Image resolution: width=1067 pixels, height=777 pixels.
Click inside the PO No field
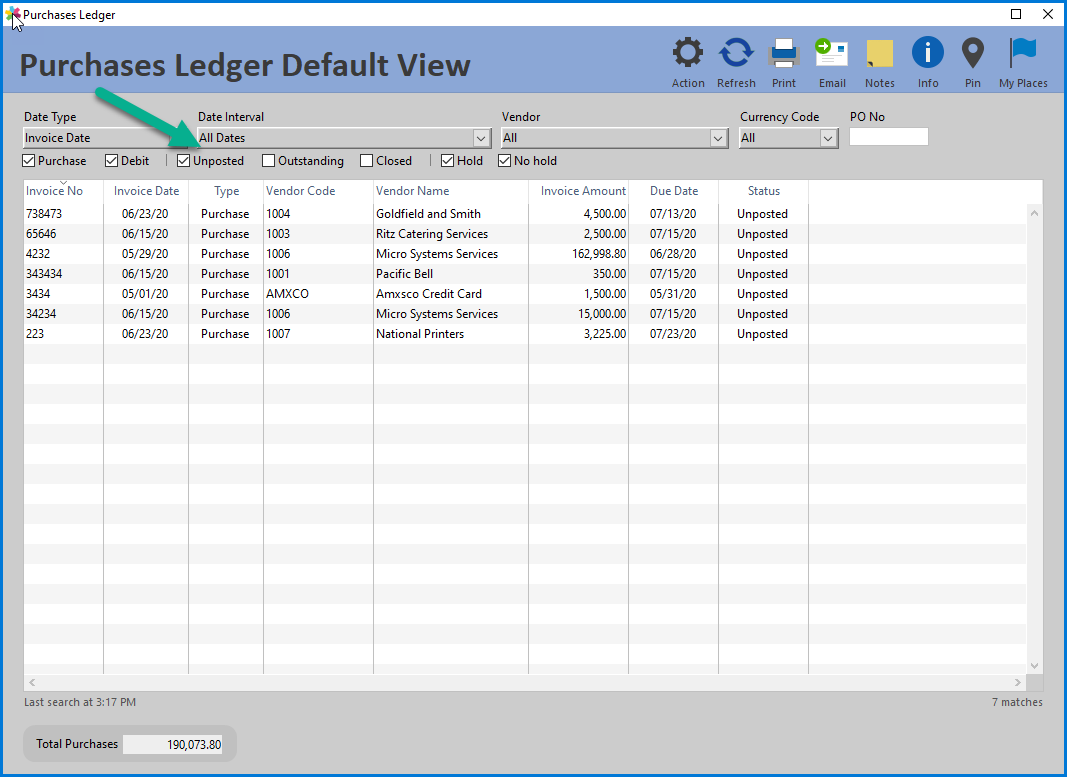click(x=888, y=137)
